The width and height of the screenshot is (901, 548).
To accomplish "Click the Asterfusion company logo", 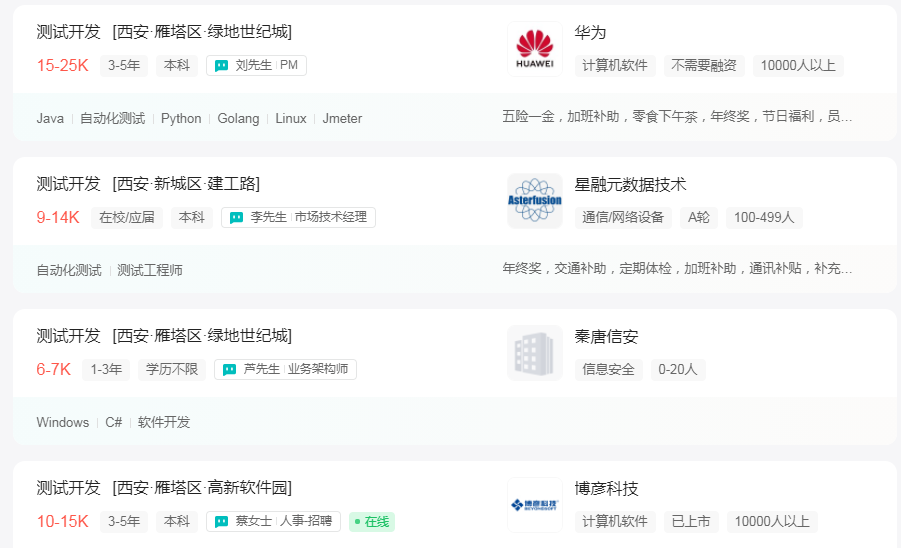I will click(534, 201).
